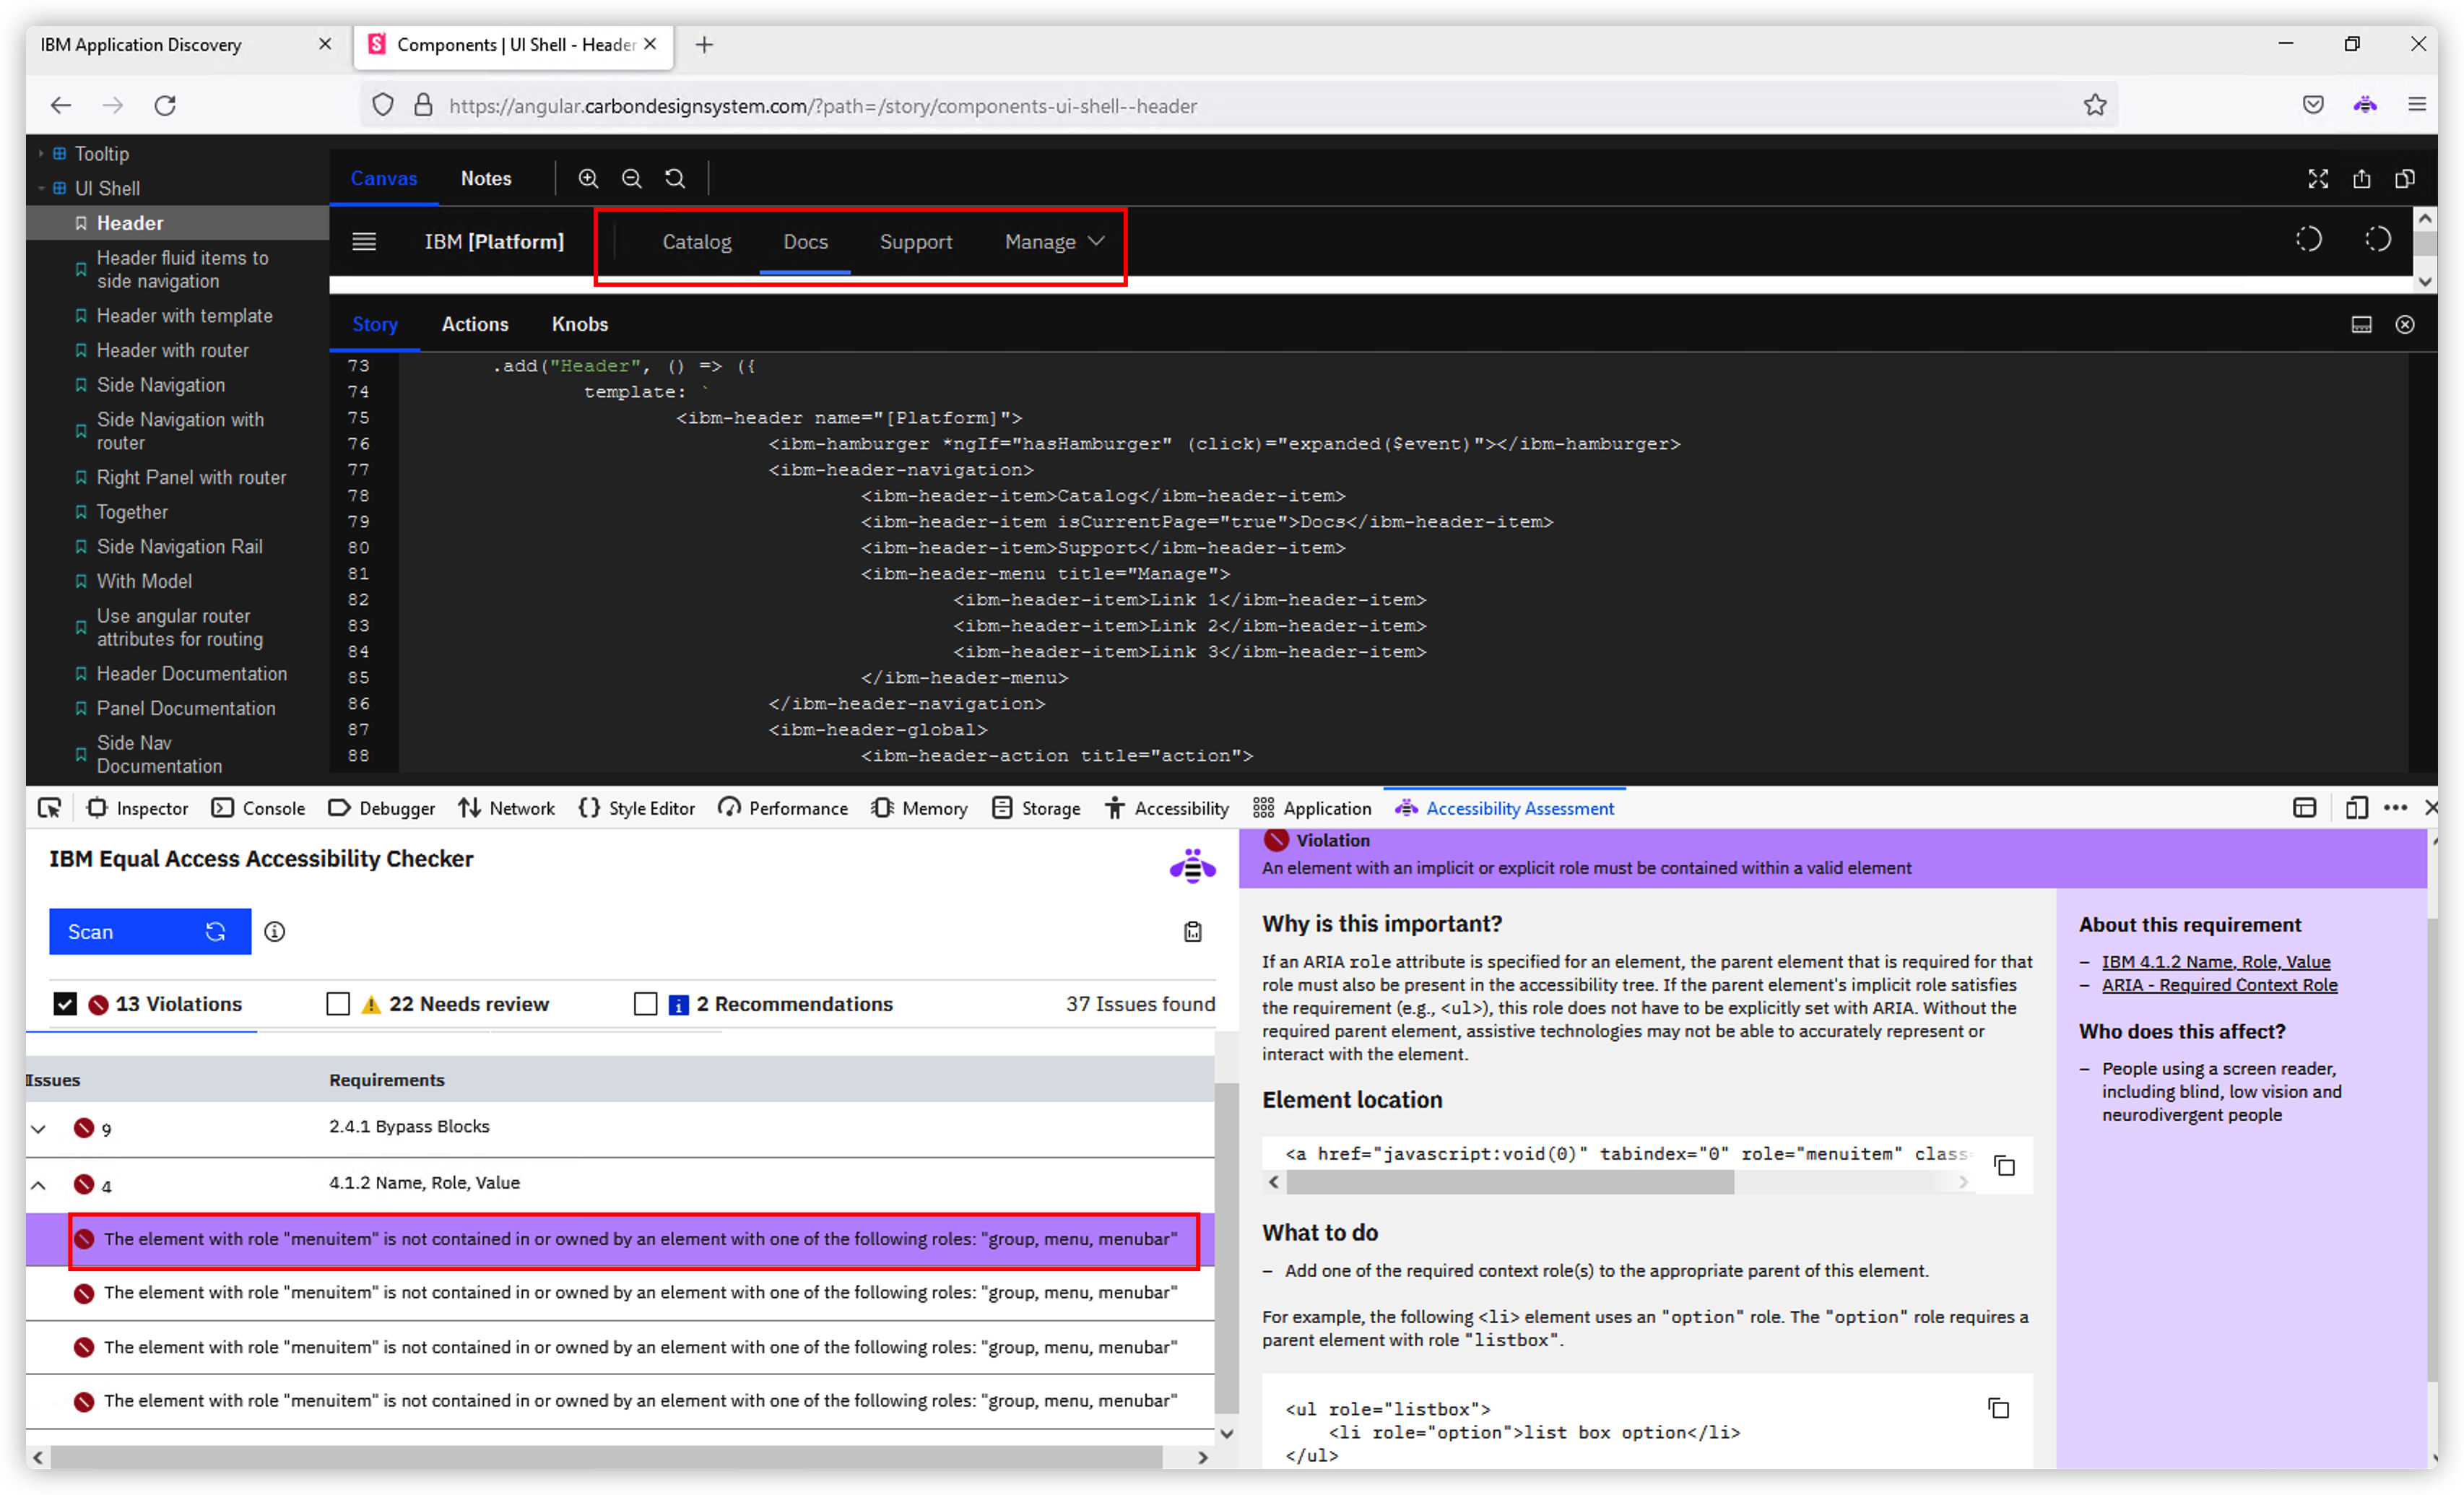The height and width of the screenshot is (1495, 2464).
Task: Switch to the Knobs tab
Action: tap(579, 324)
